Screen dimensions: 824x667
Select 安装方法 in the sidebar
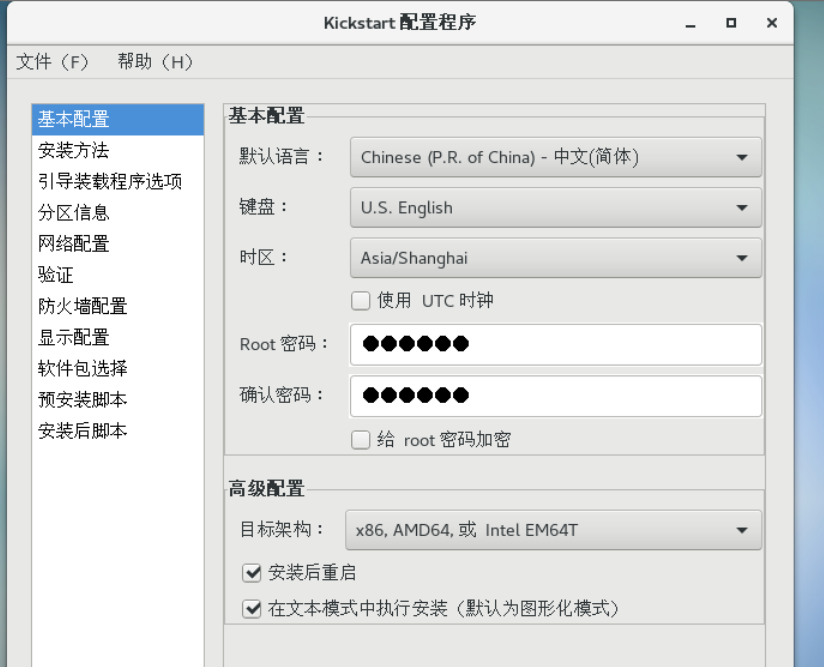pos(118,150)
